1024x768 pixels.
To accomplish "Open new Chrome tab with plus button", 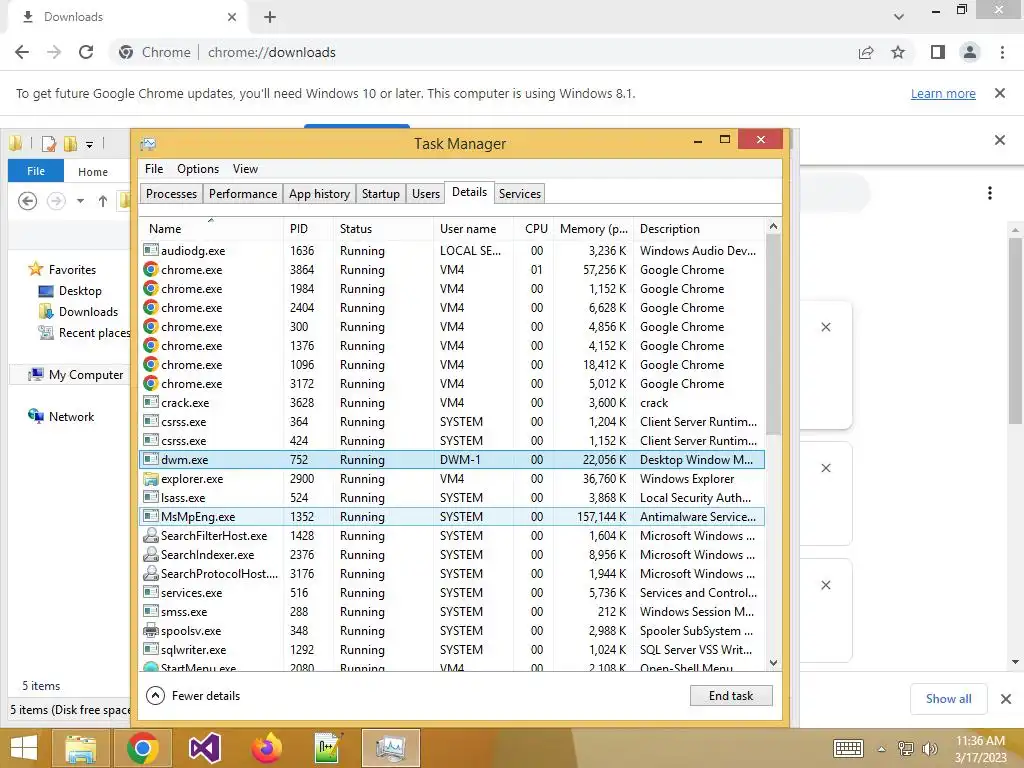I will pos(270,17).
